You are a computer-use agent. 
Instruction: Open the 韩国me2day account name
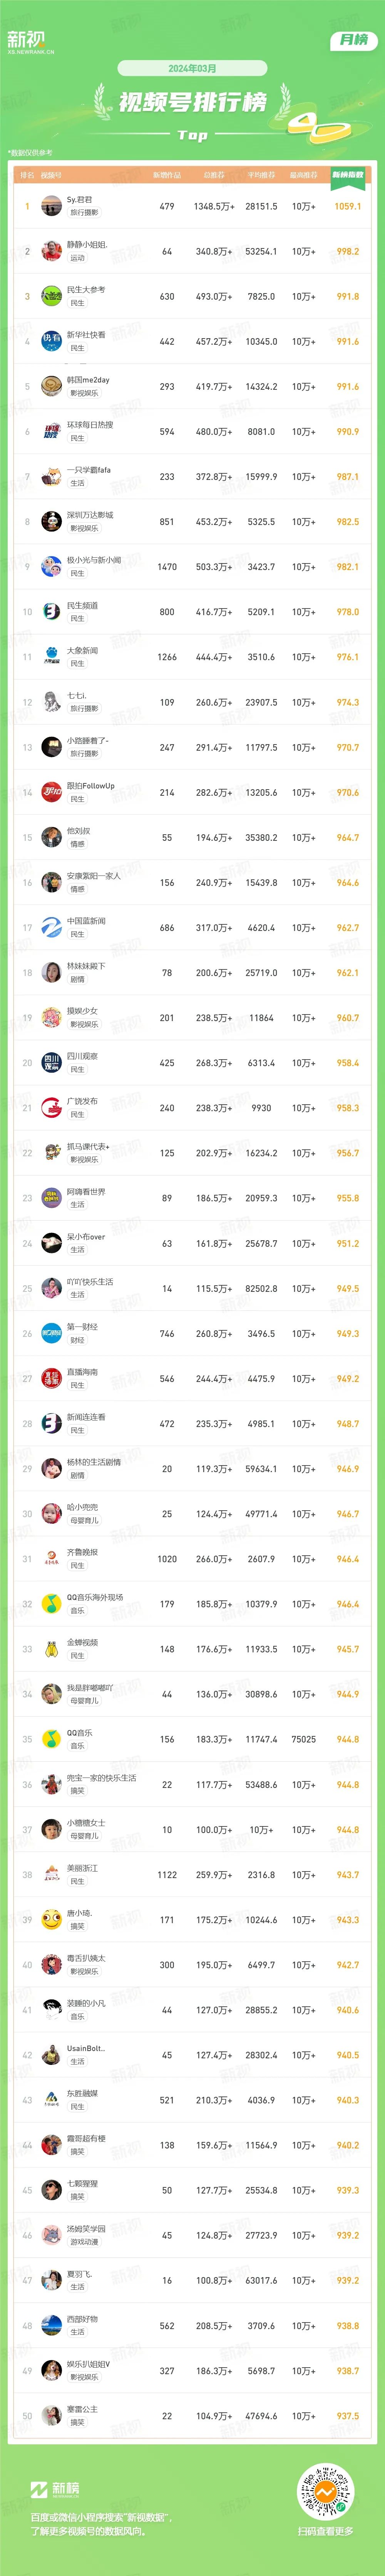pos(88,380)
